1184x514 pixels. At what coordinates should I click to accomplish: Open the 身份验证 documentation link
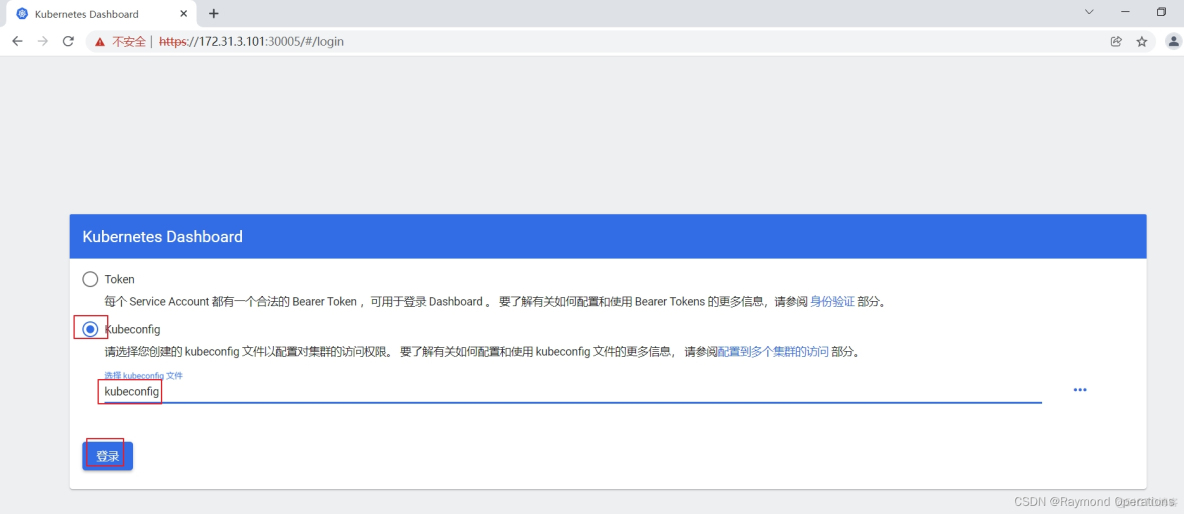click(832, 301)
